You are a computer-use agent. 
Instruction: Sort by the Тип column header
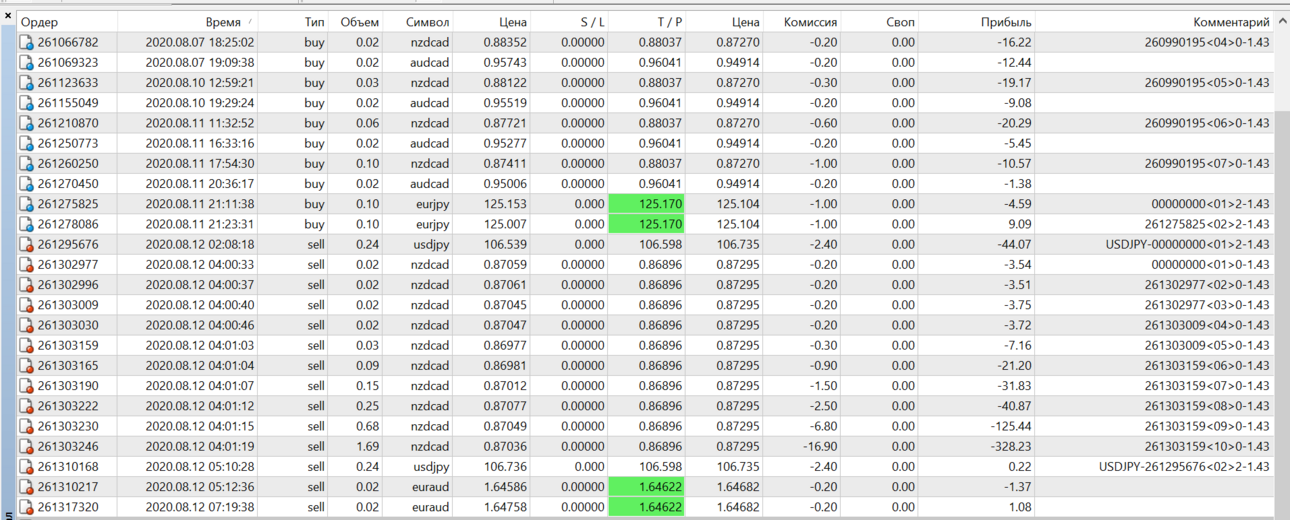[x=292, y=21]
